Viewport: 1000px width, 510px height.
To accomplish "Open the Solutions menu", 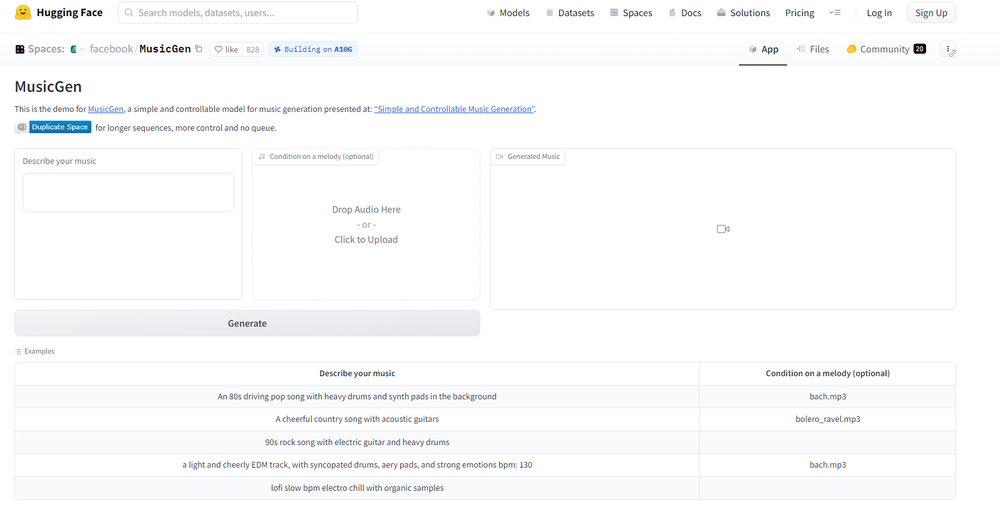I will pos(743,13).
